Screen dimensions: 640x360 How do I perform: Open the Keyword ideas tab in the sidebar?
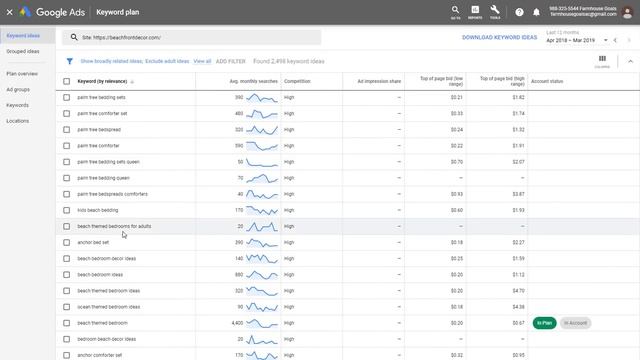coord(23,36)
